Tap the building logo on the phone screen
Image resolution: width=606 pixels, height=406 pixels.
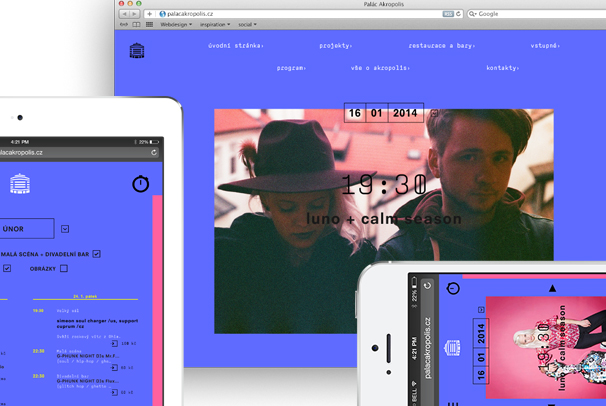click(x=452, y=346)
